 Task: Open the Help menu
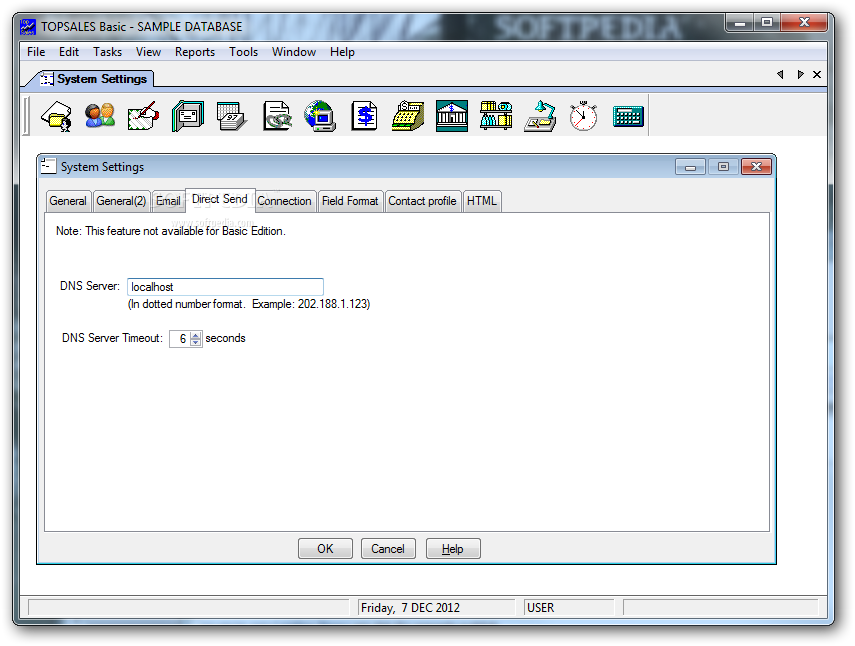(x=342, y=52)
